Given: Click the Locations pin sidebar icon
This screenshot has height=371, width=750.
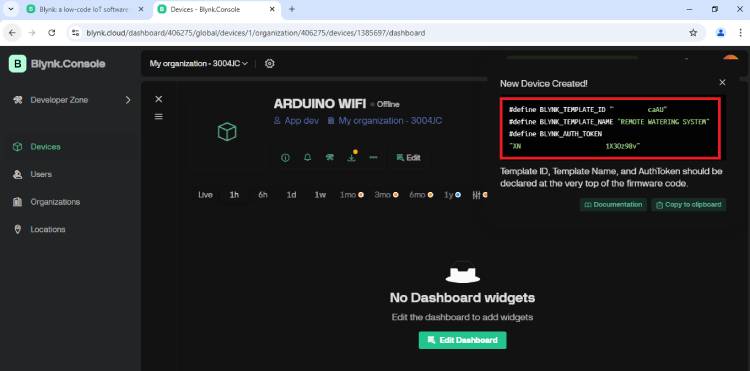Looking at the screenshot, I should click(x=18, y=229).
